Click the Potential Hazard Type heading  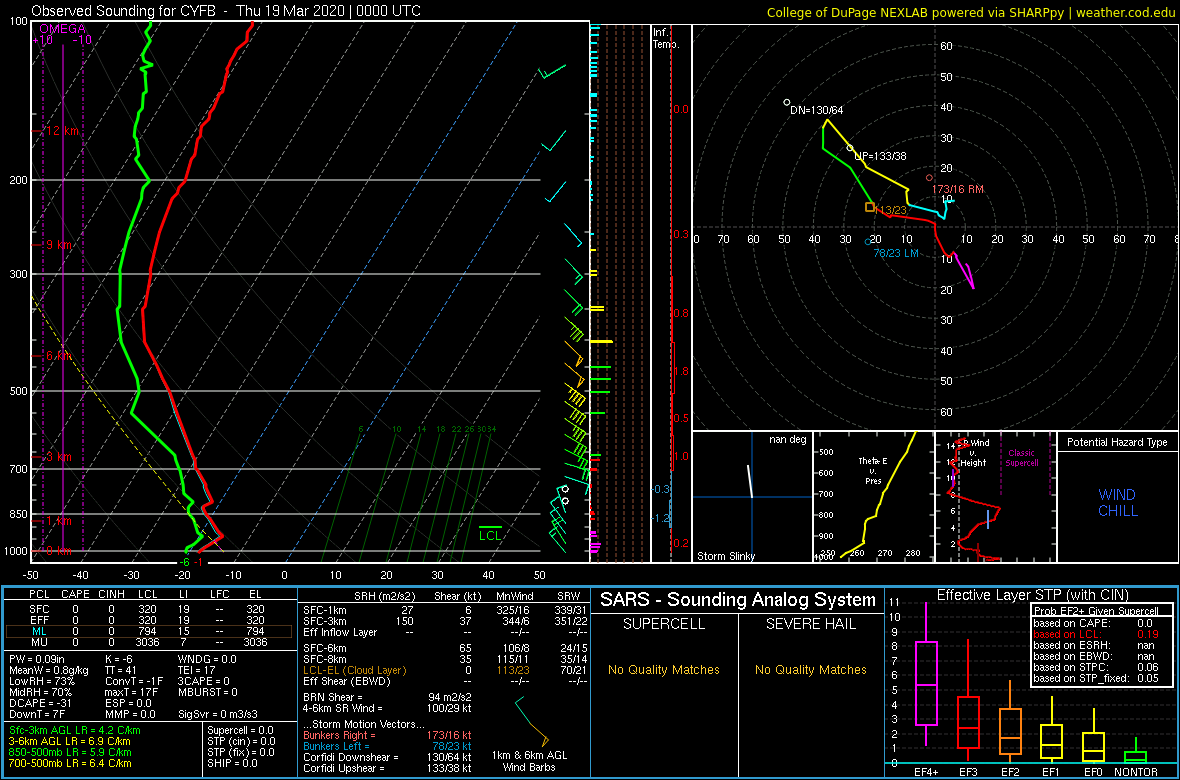(1117, 443)
